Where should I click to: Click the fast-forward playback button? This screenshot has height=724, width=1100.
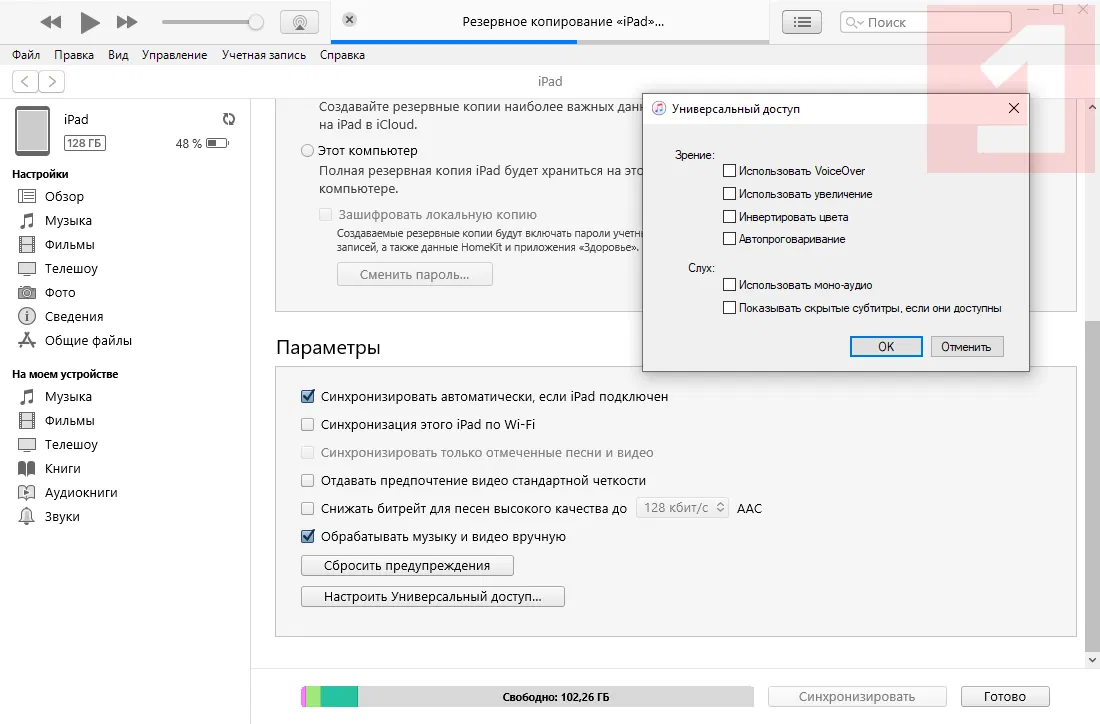tap(127, 22)
